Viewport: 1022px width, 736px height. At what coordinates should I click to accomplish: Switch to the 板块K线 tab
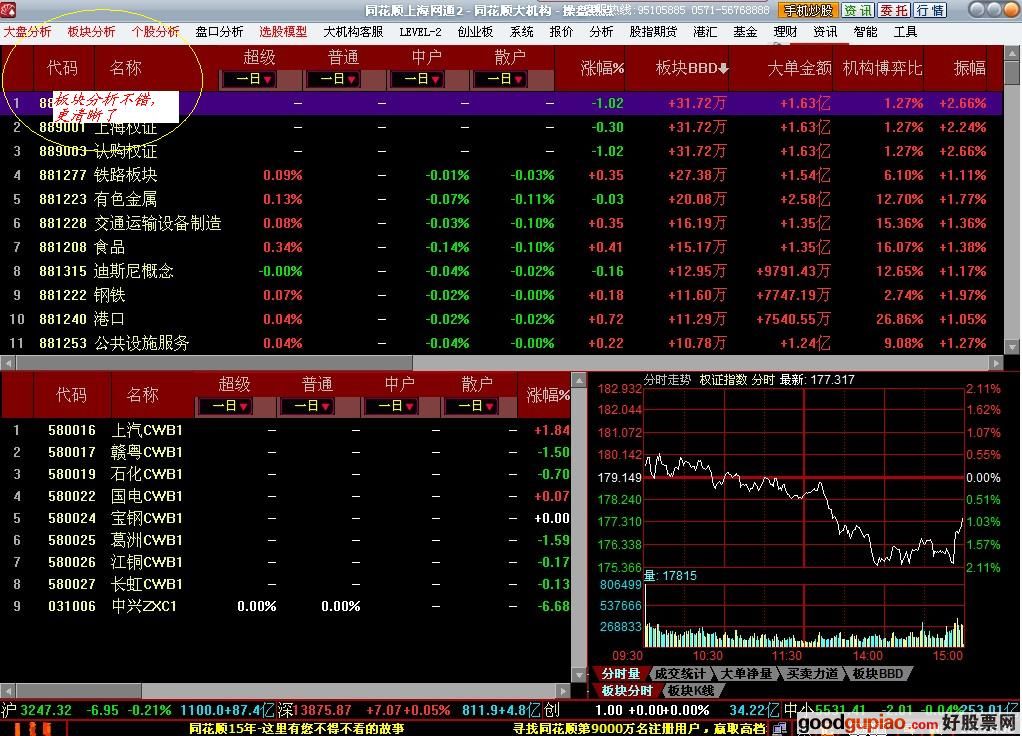click(691, 690)
